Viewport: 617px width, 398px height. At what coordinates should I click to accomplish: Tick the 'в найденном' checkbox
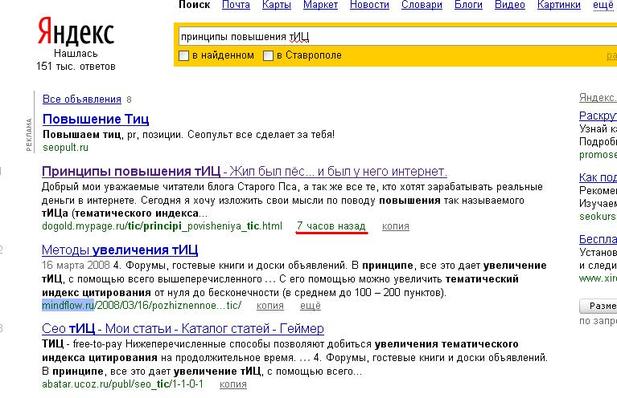184,56
